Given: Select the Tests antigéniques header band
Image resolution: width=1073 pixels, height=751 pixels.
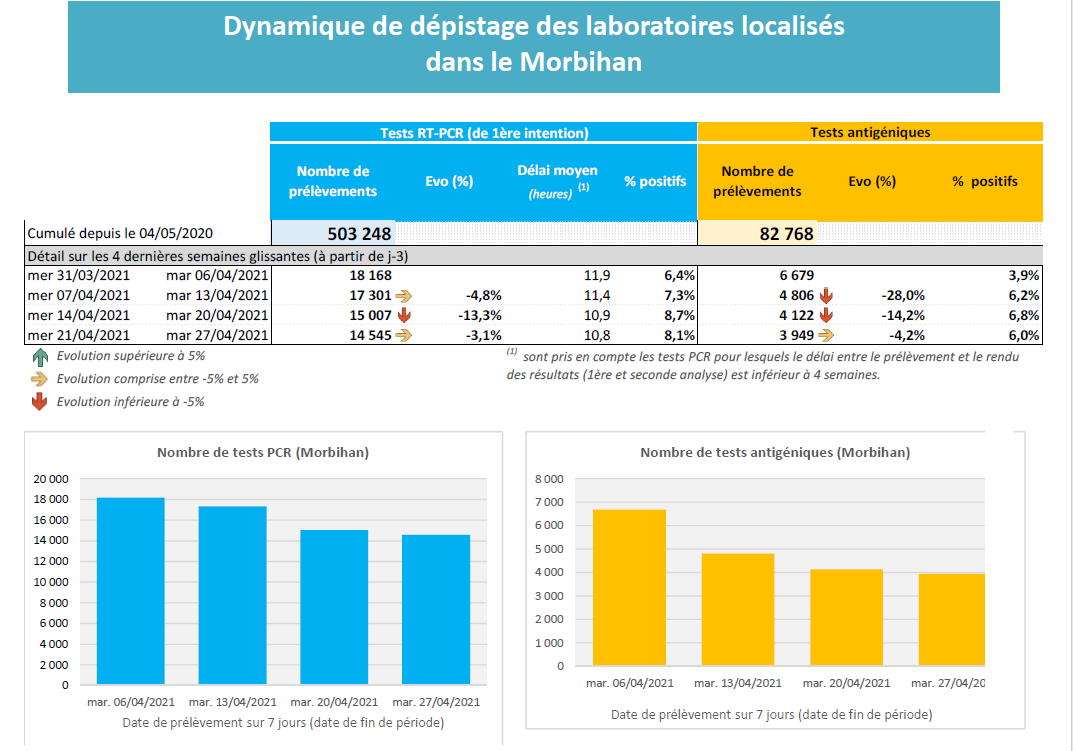Looking at the screenshot, I should 869,132.
